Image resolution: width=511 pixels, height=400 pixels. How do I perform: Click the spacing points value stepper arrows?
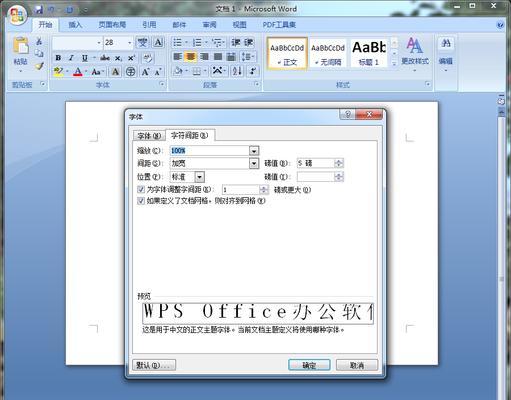click(339, 163)
